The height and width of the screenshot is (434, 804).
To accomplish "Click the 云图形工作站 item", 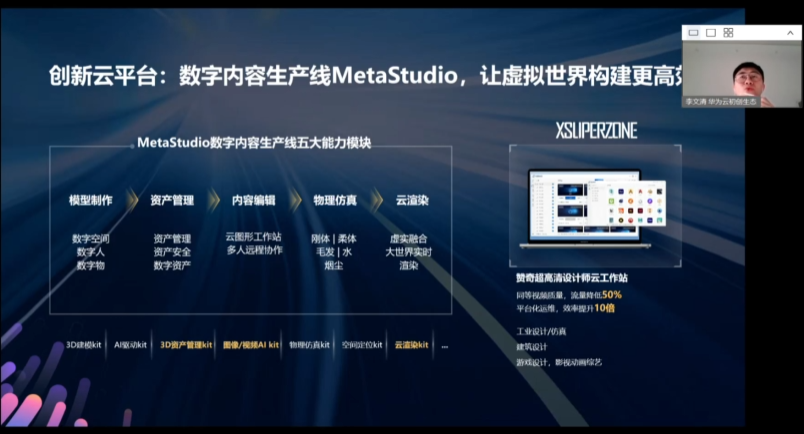I will (x=254, y=236).
